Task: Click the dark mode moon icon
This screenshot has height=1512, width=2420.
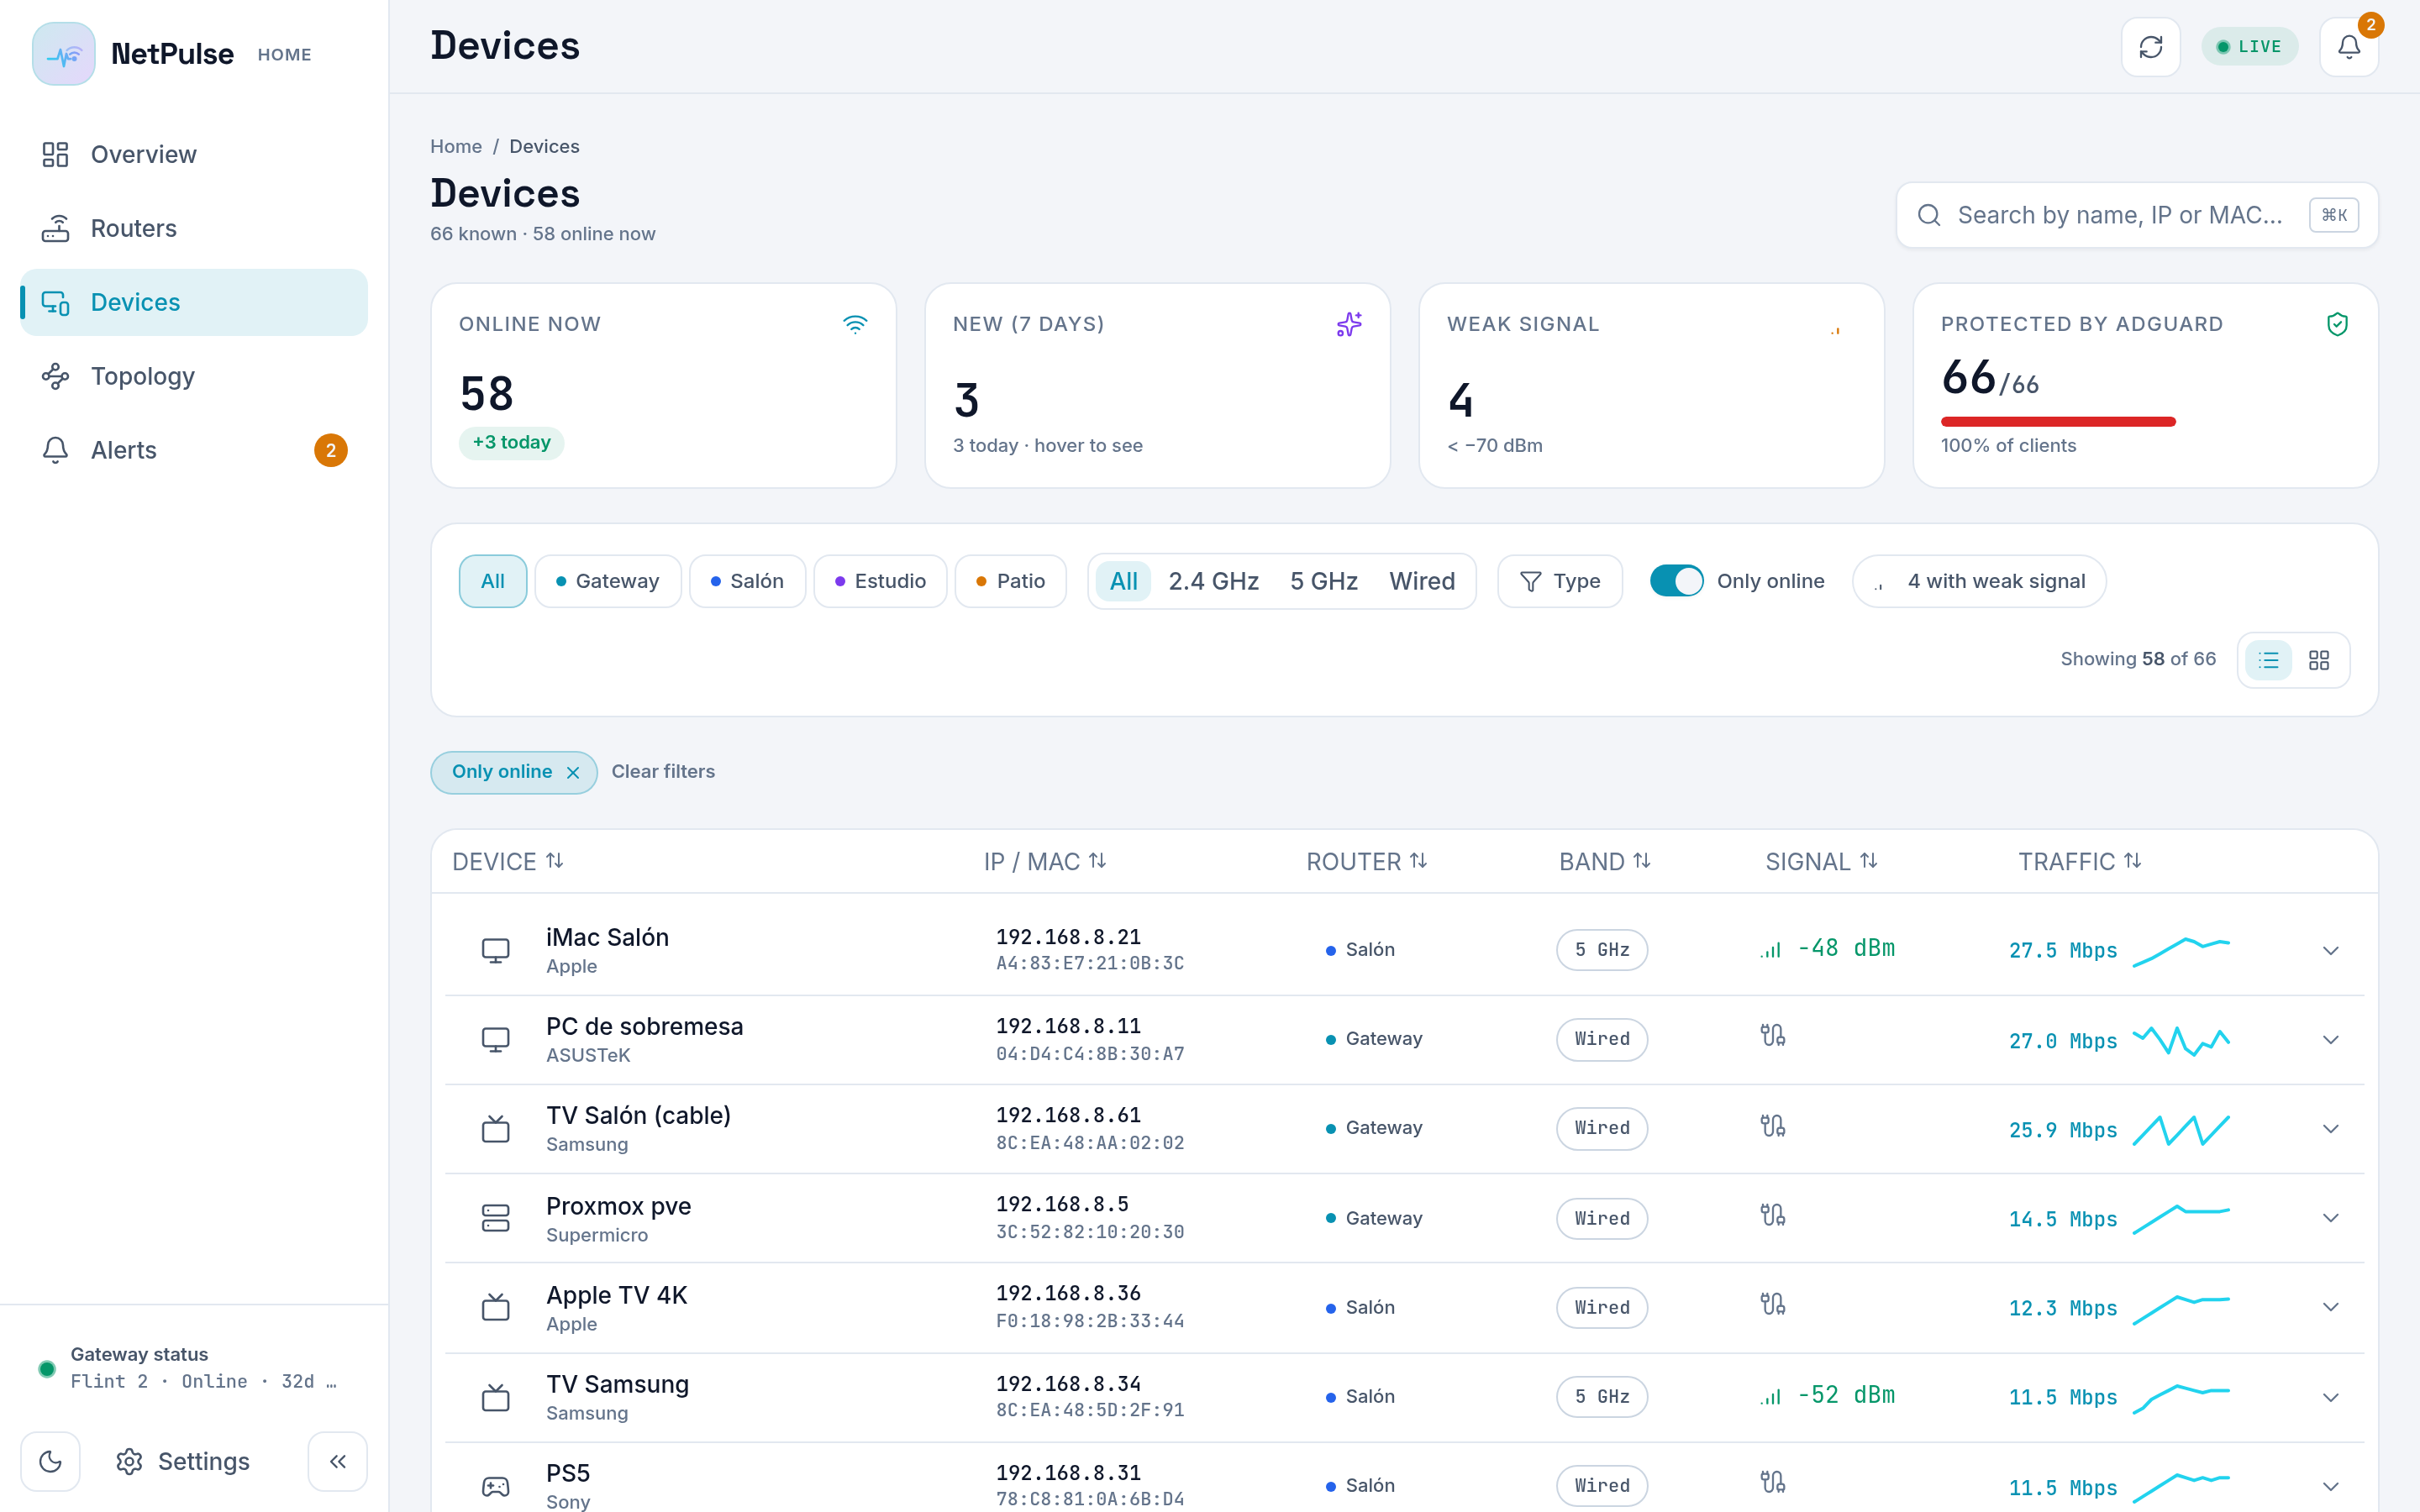Action: pos(50,1461)
